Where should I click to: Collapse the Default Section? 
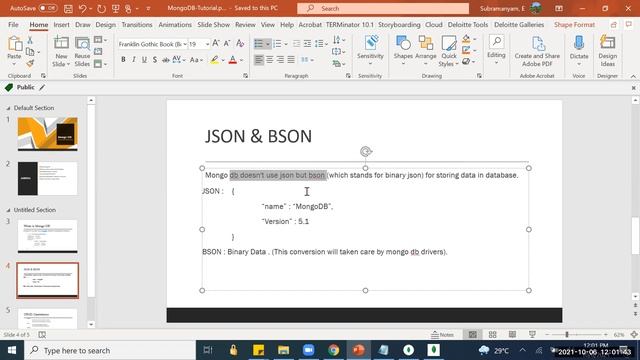[x=8, y=108]
